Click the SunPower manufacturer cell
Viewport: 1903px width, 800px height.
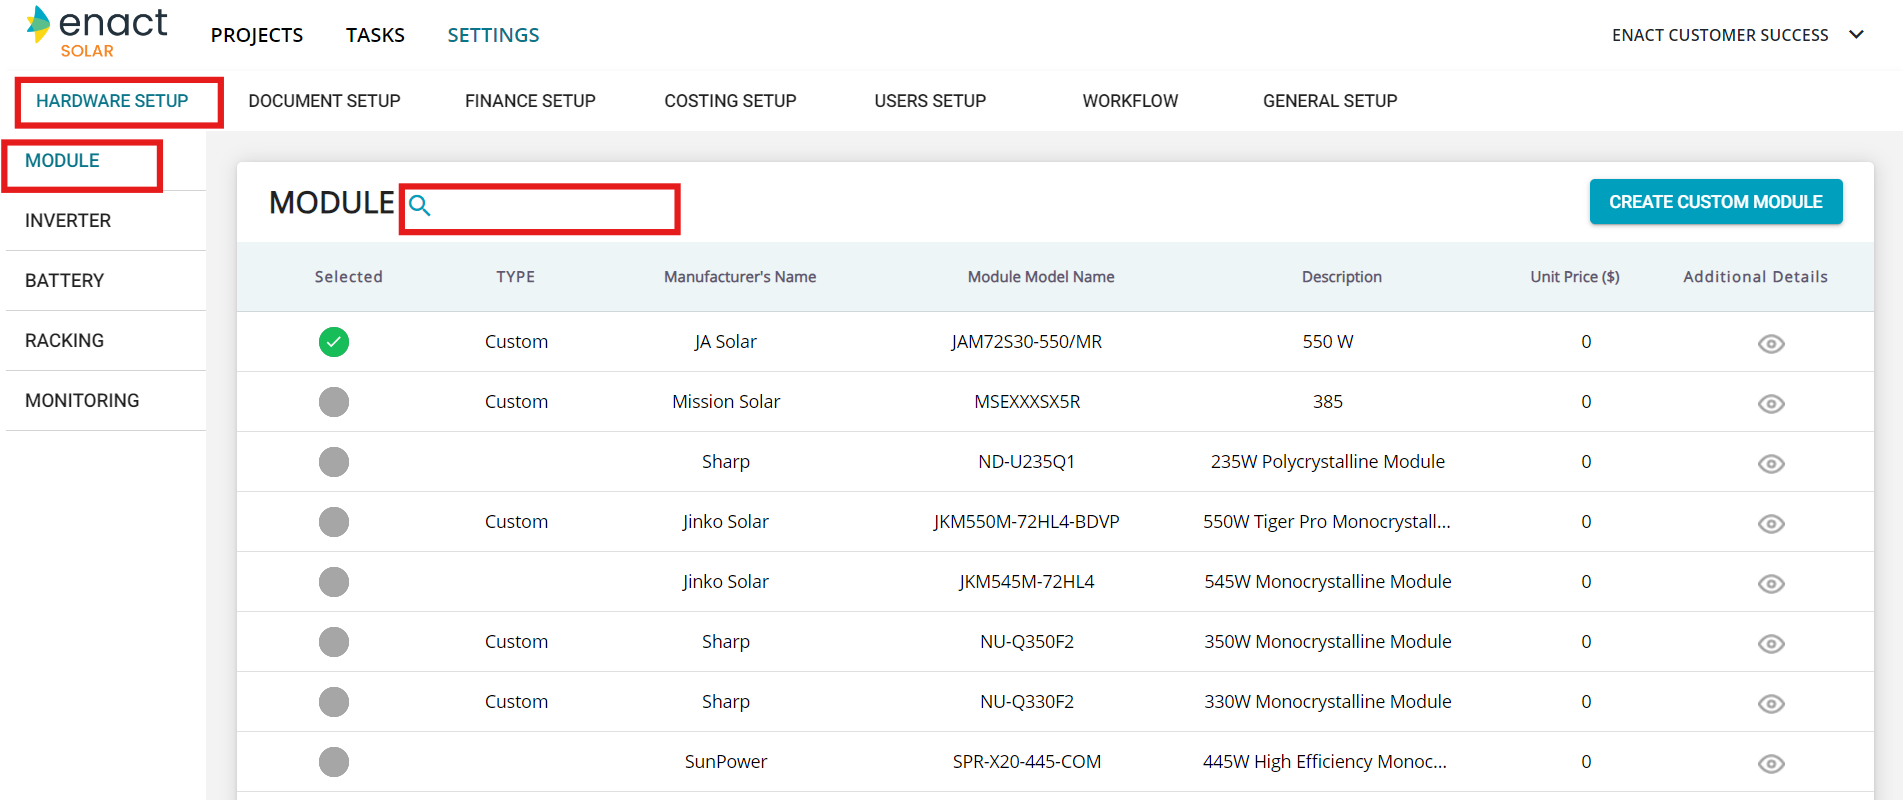point(726,762)
